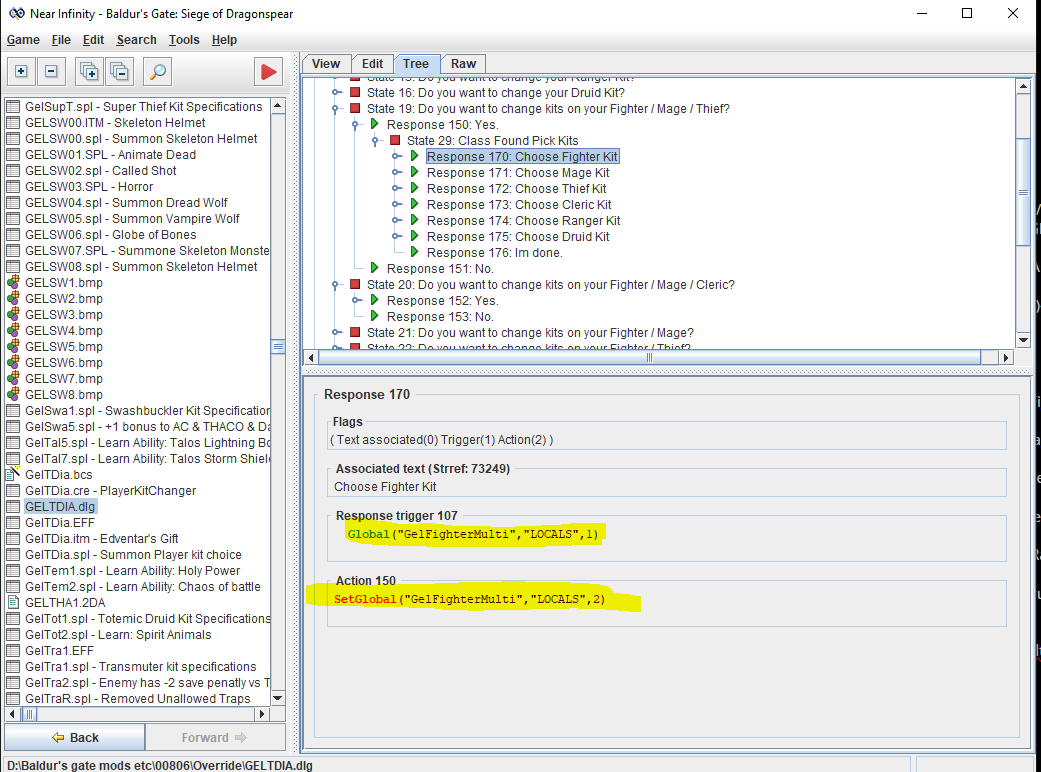Click the collapse node minus icon in toolbar
Viewport: 1041px width, 772px height.
tap(52, 71)
